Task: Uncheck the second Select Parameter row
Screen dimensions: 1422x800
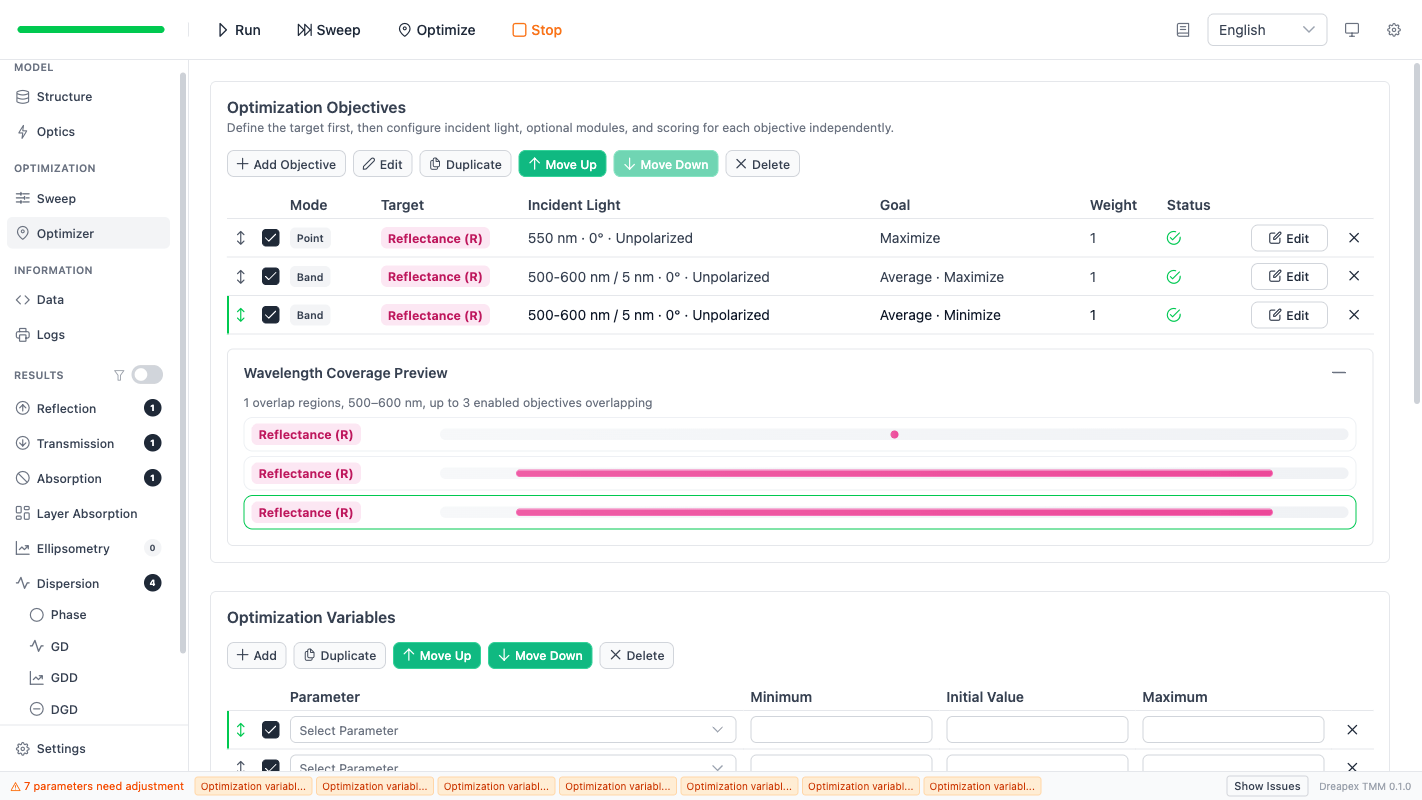Action: coord(270,767)
